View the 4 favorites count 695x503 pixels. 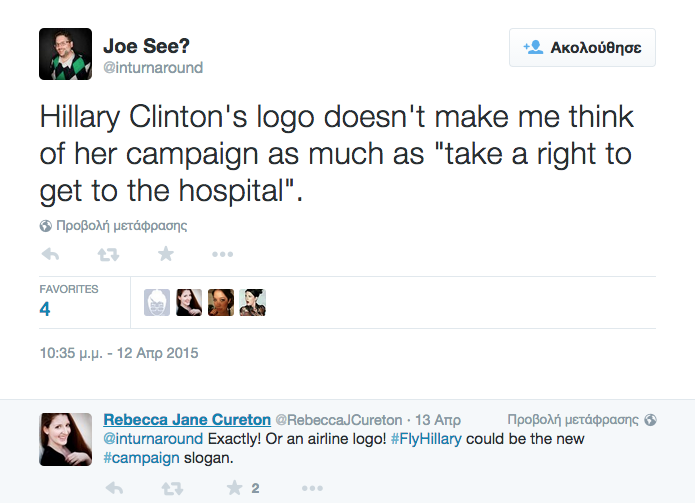[45, 309]
